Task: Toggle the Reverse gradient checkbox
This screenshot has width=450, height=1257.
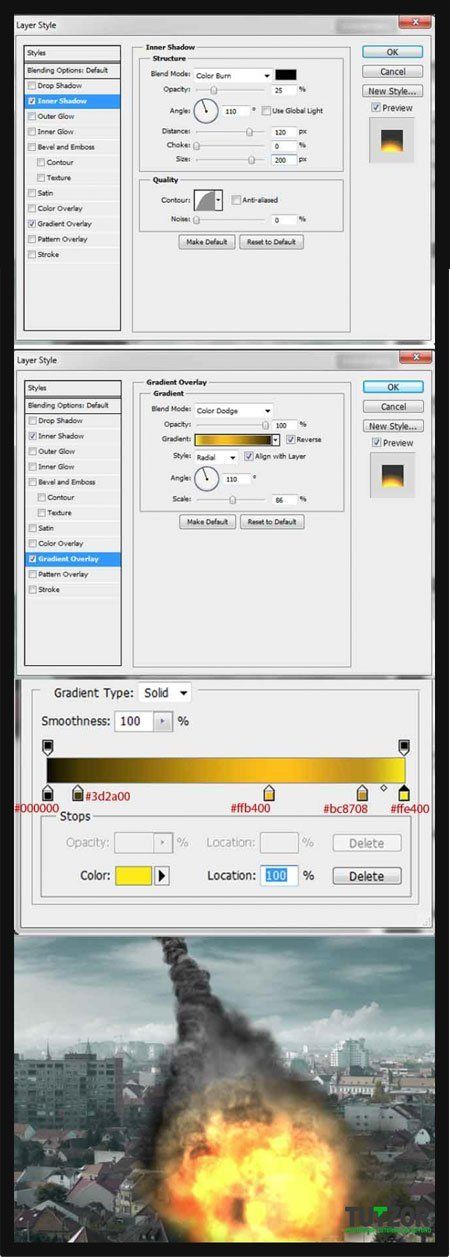Action: 290,439
